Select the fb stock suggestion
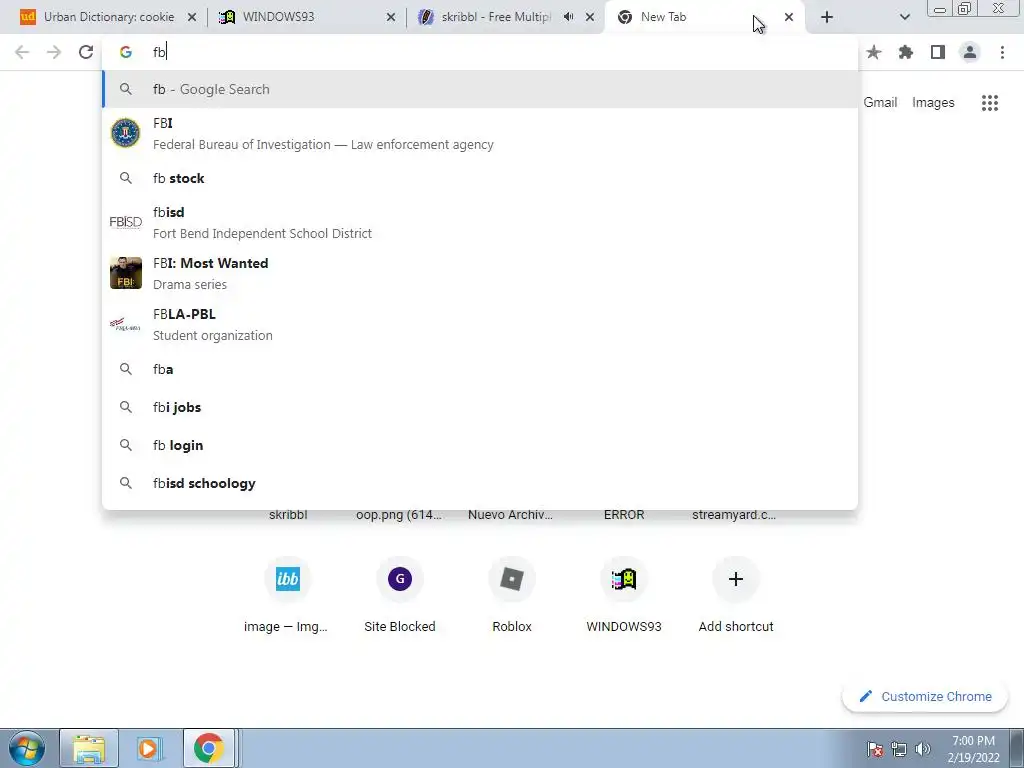This screenshot has width=1024, height=768. 480,178
